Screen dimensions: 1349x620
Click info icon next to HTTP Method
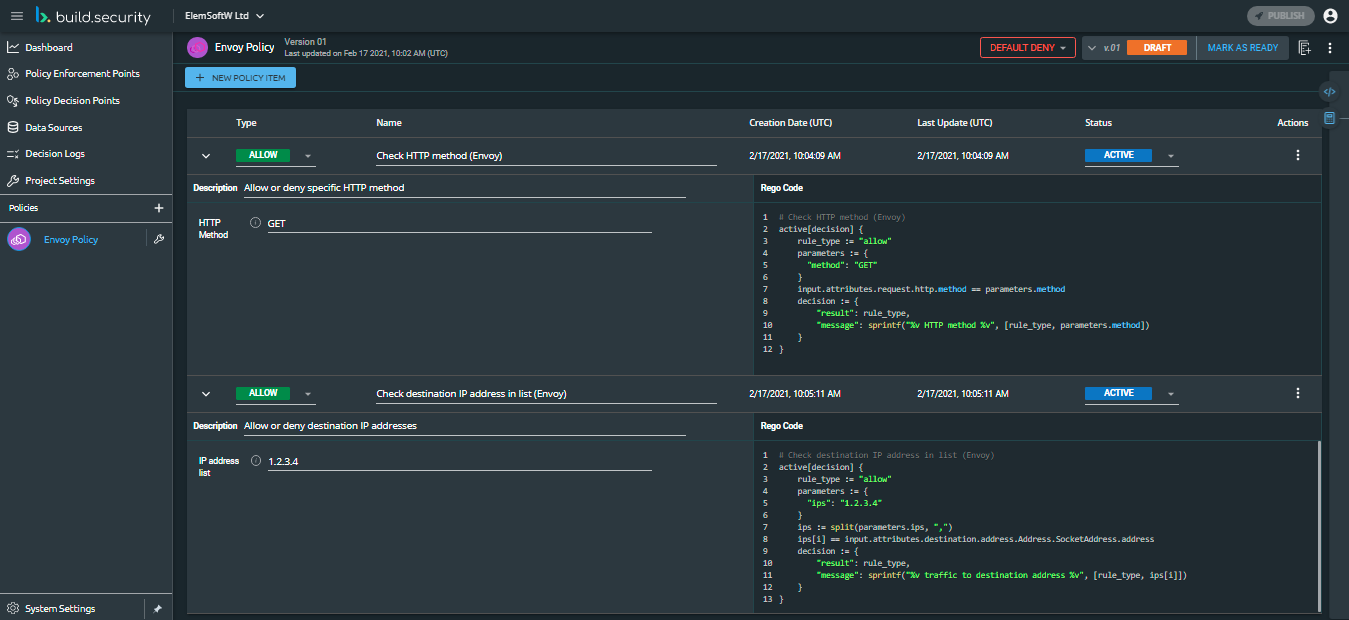tap(255, 223)
